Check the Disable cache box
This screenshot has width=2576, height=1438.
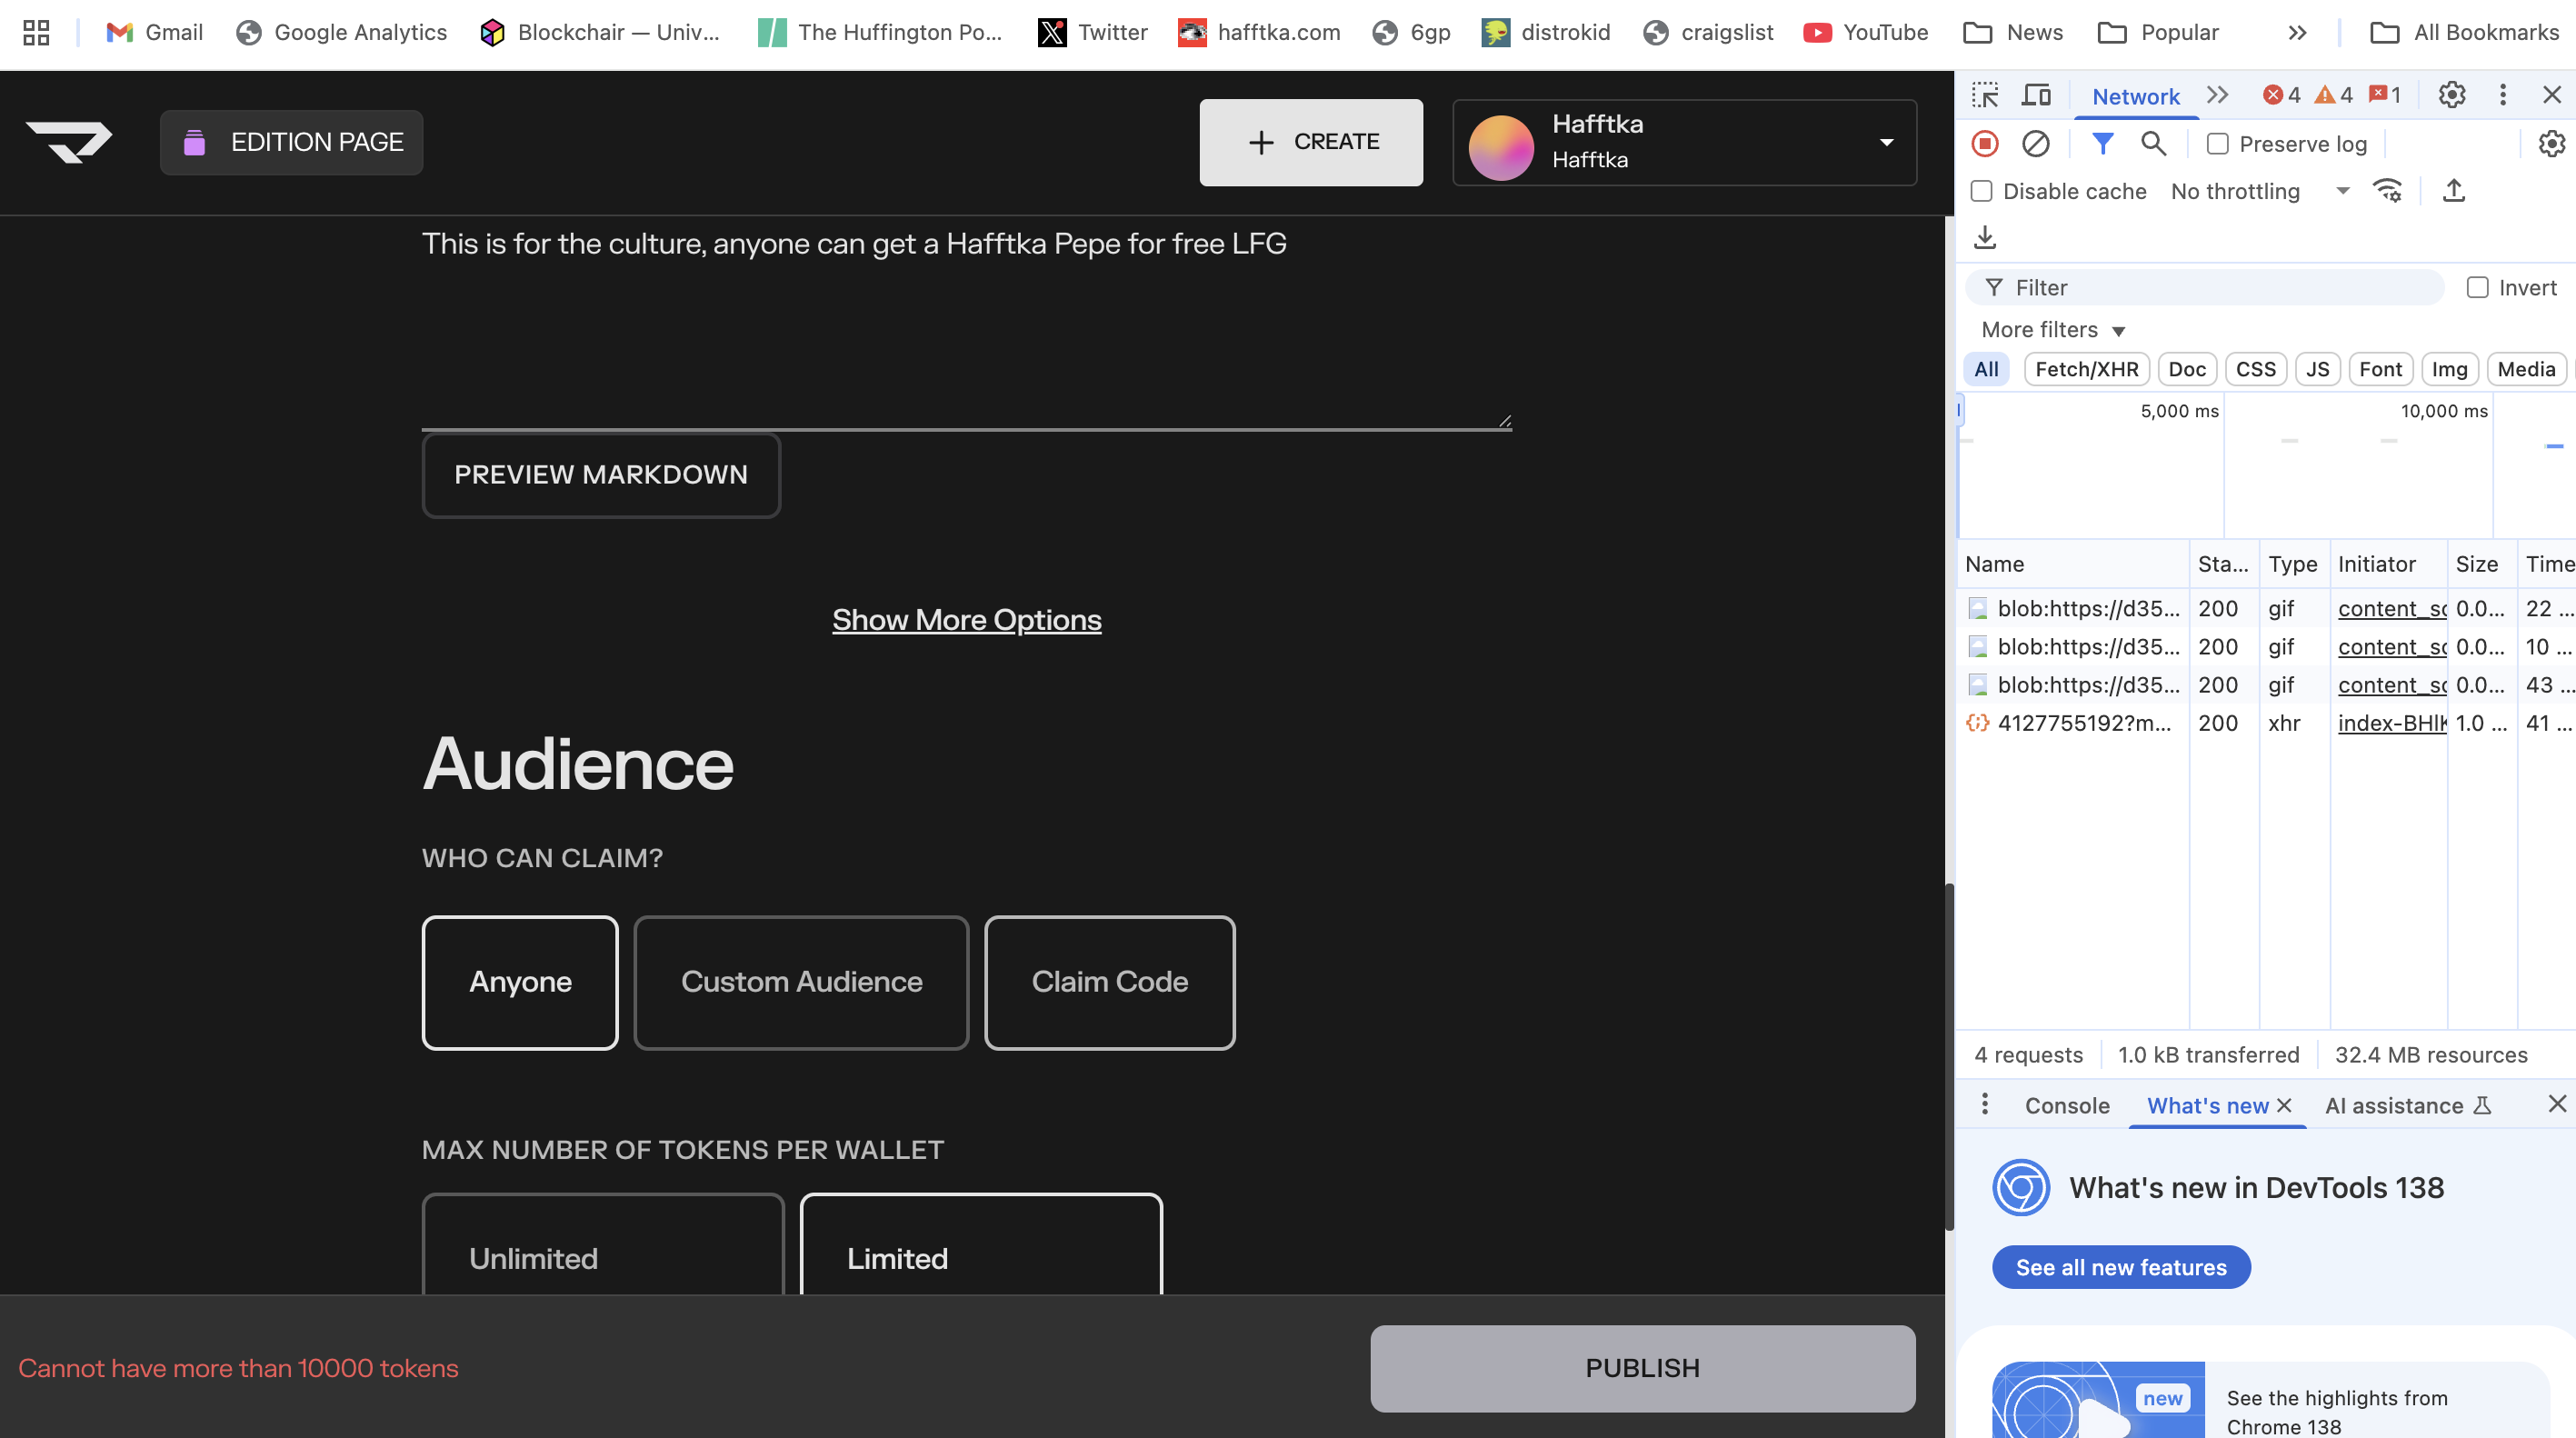tap(1981, 191)
